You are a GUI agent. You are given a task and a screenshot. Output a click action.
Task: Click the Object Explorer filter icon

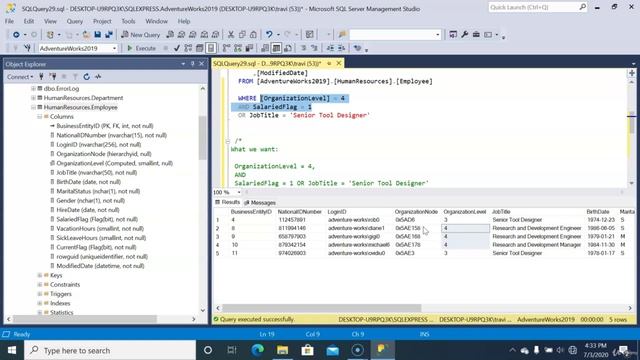pos(75,77)
